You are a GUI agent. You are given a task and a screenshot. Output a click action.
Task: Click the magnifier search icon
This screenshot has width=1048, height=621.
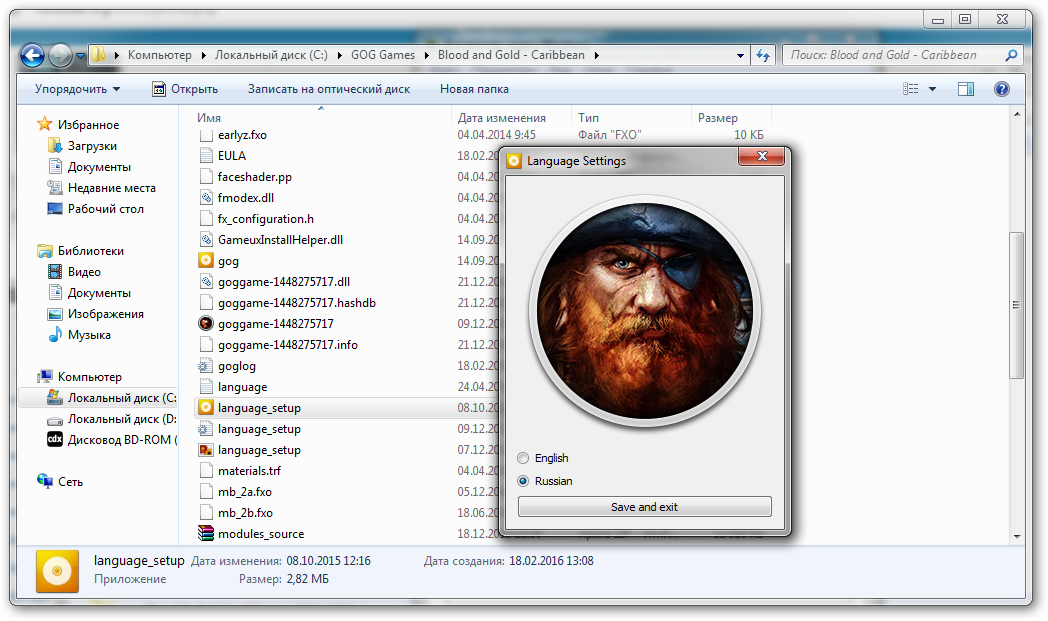(1011, 55)
